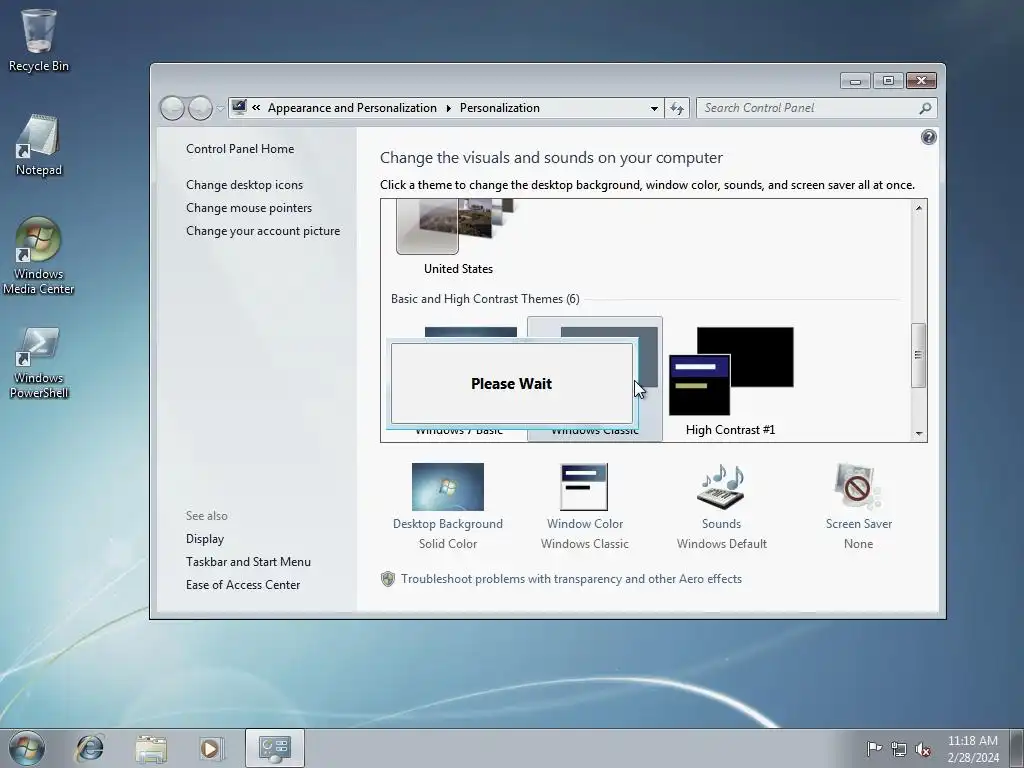Viewport: 1024px width, 768px height.
Task: Open Taskbar and Start Menu link
Action: (x=248, y=562)
